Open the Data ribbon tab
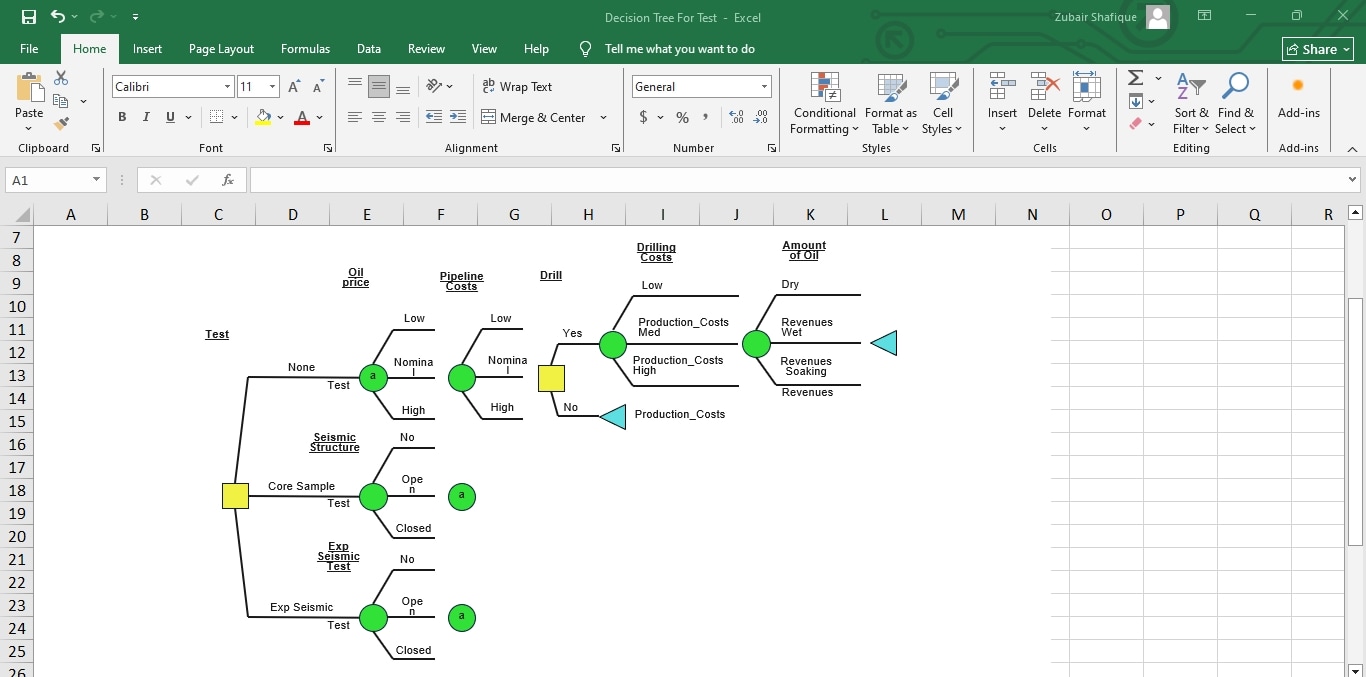The width and height of the screenshot is (1366, 677). (x=368, y=48)
